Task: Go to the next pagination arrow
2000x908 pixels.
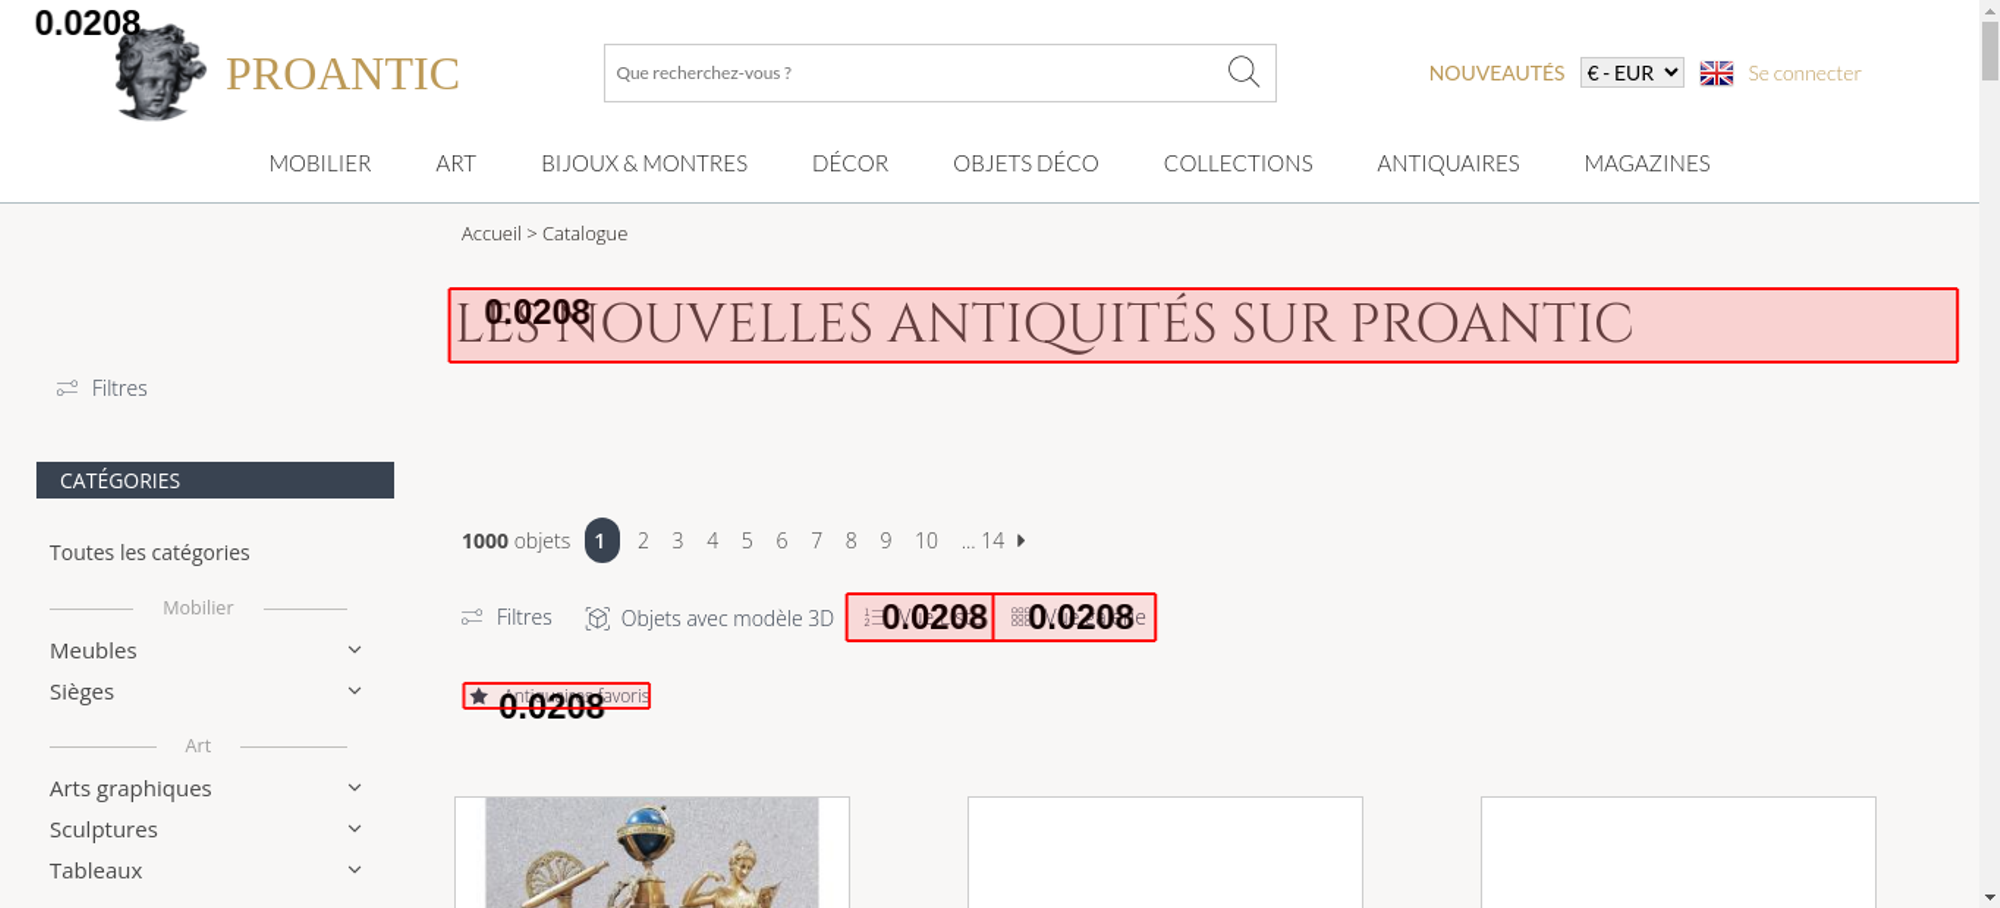Action: tap(1021, 540)
